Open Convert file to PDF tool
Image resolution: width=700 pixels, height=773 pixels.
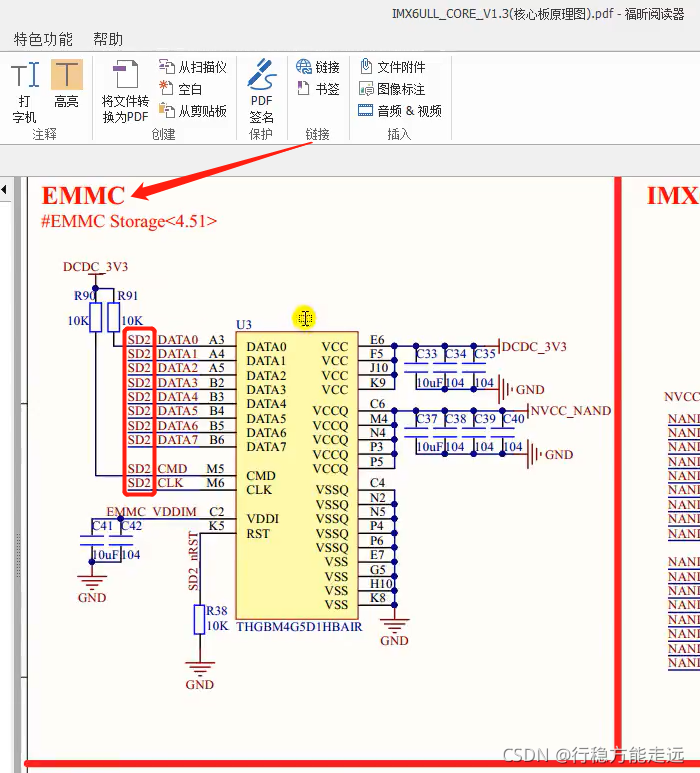point(125,91)
